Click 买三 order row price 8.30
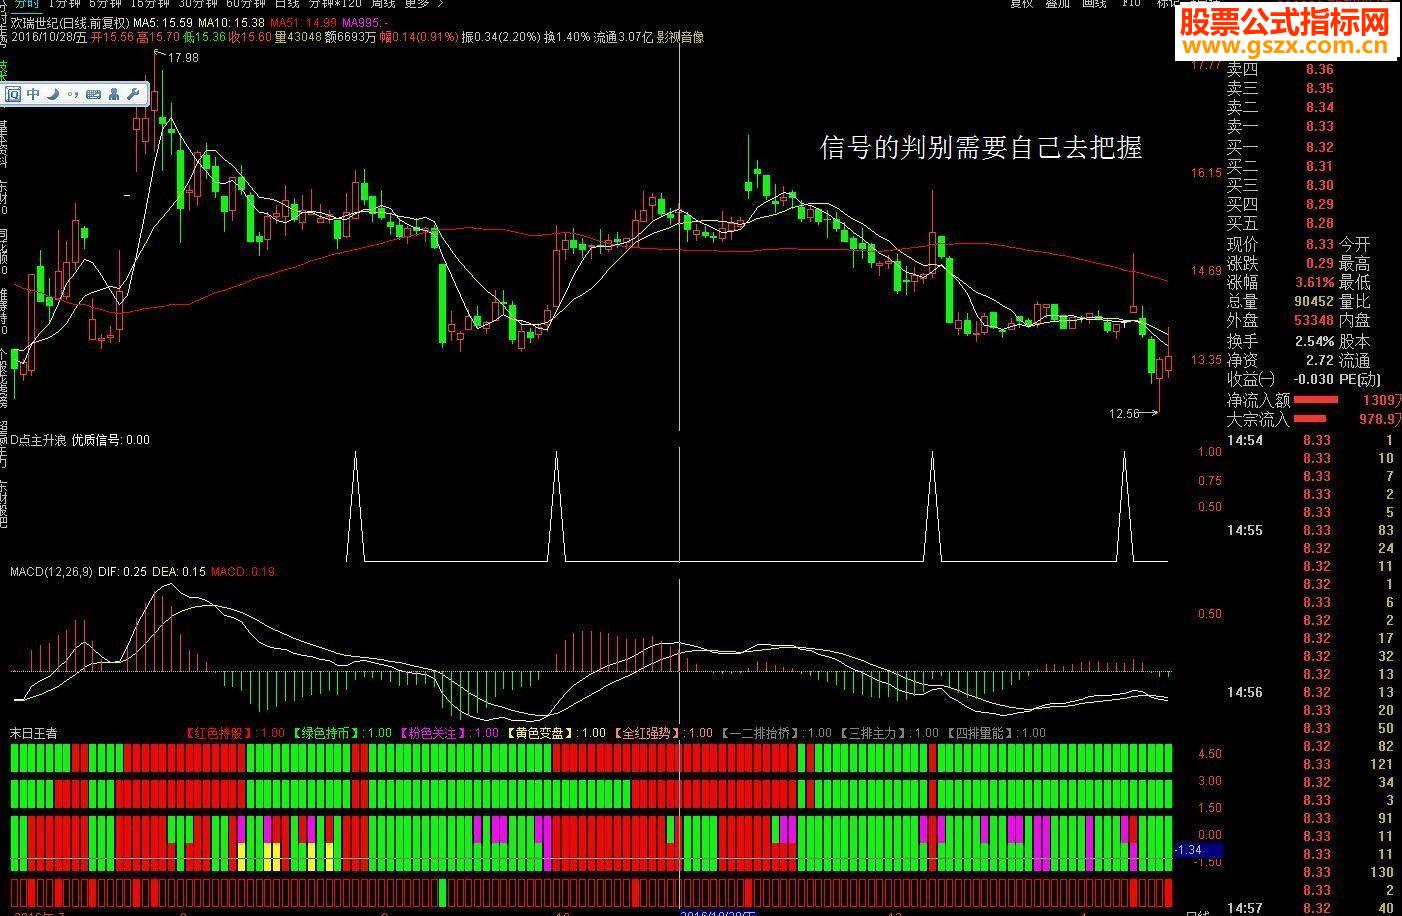Image resolution: width=1402 pixels, height=916 pixels. pyautogui.click(x=1319, y=185)
